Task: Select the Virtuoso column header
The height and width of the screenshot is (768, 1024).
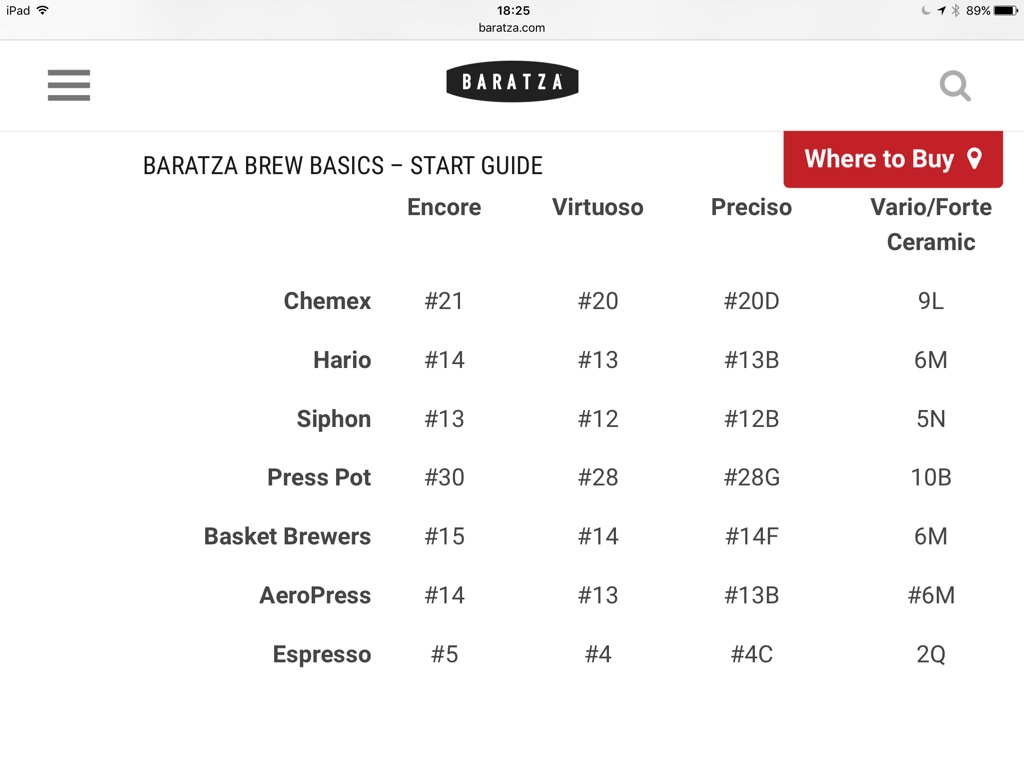Action: 598,207
